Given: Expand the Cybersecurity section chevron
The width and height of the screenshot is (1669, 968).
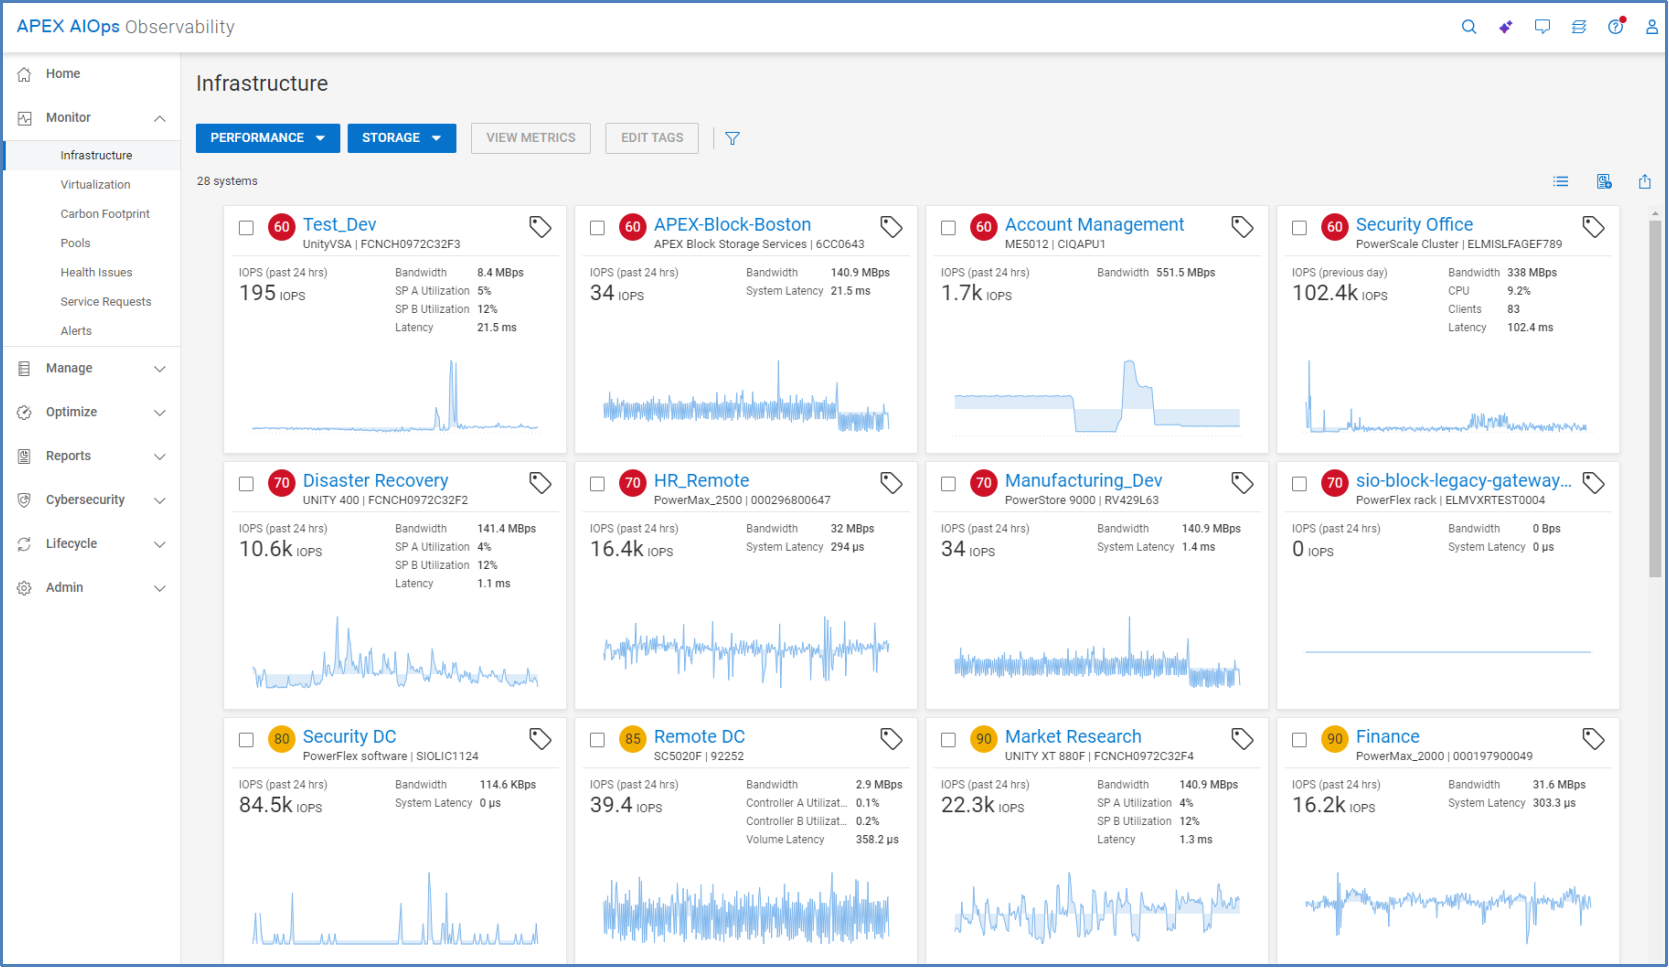Looking at the screenshot, I should point(160,501).
